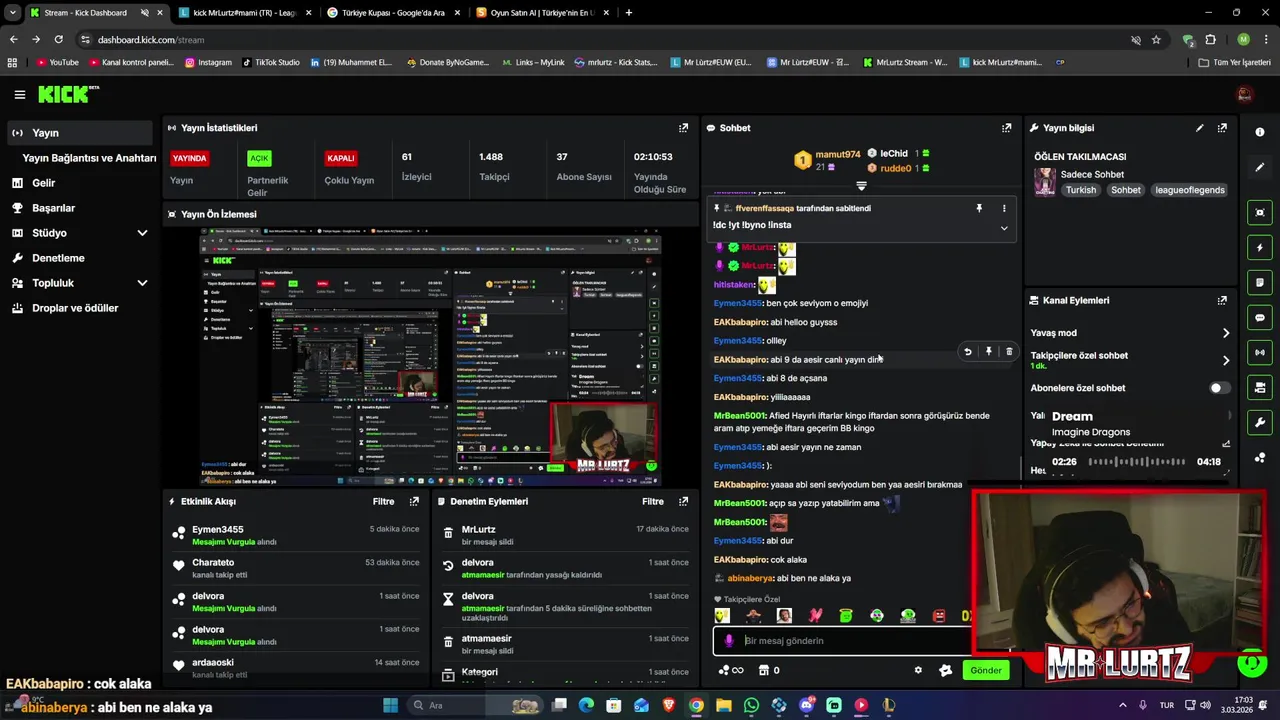Open Yavaş mod settings arrow
1280x720 pixels.
tap(1226, 333)
